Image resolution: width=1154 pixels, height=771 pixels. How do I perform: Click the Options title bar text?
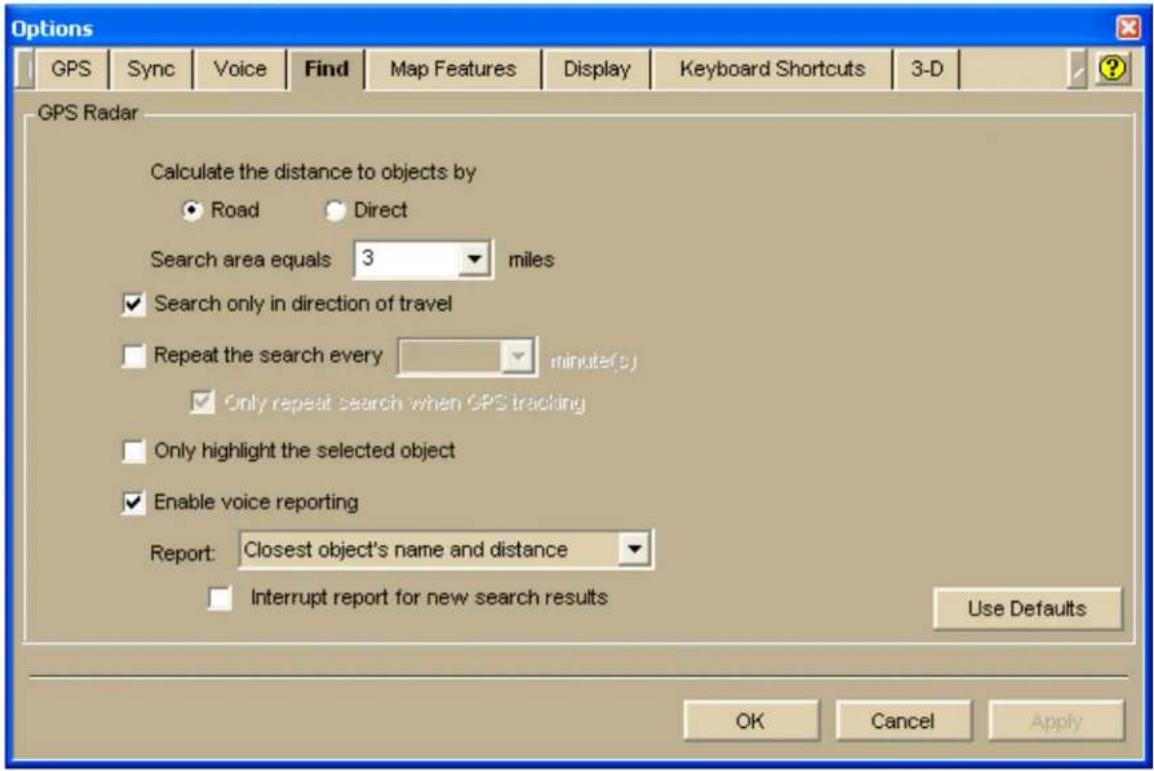(x=52, y=29)
